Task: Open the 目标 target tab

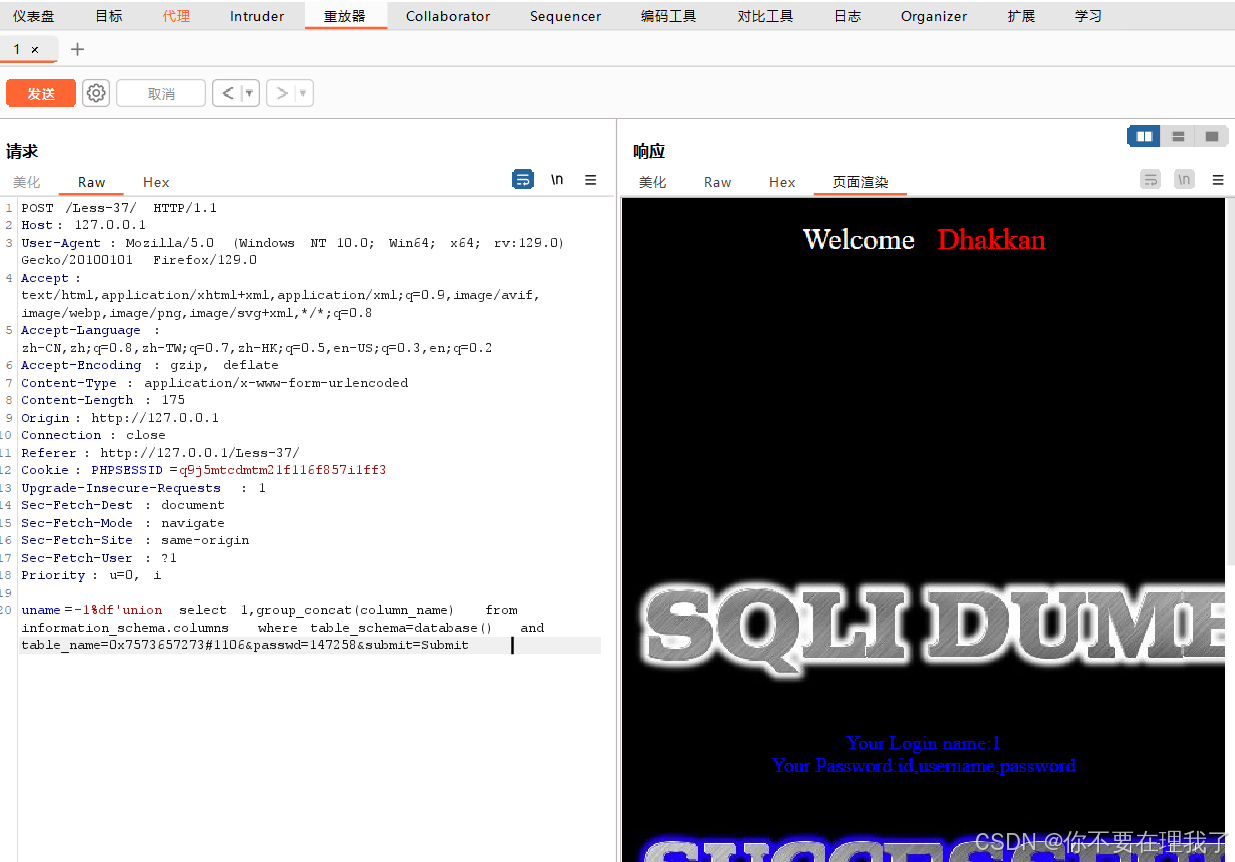Action: tap(109, 16)
